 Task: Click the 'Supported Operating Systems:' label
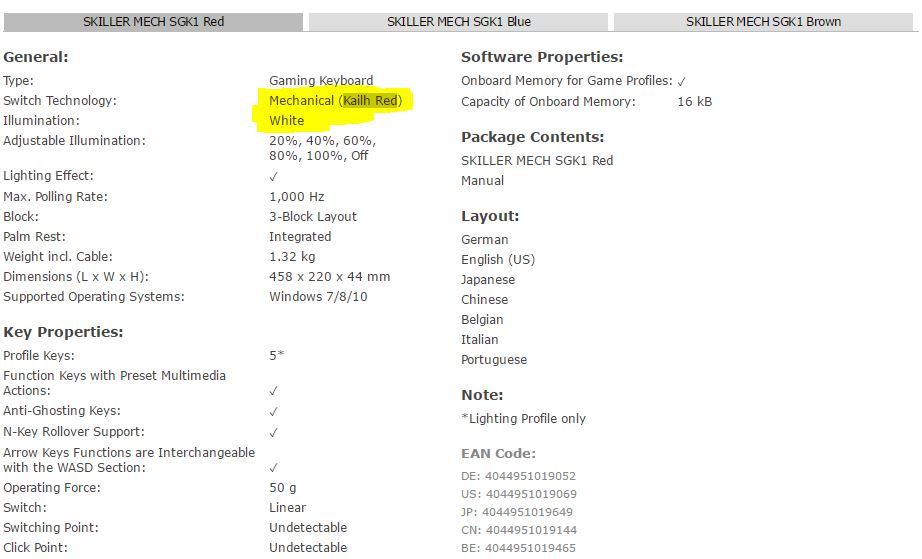point(93,297)
